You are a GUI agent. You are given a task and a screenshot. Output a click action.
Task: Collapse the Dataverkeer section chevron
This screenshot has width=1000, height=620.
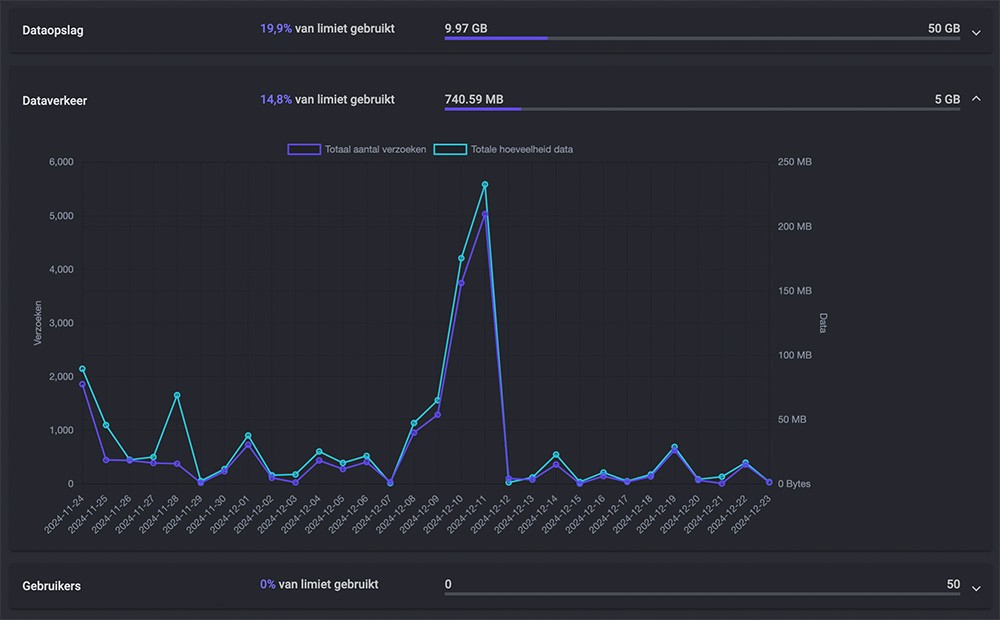tap(977, 99)
